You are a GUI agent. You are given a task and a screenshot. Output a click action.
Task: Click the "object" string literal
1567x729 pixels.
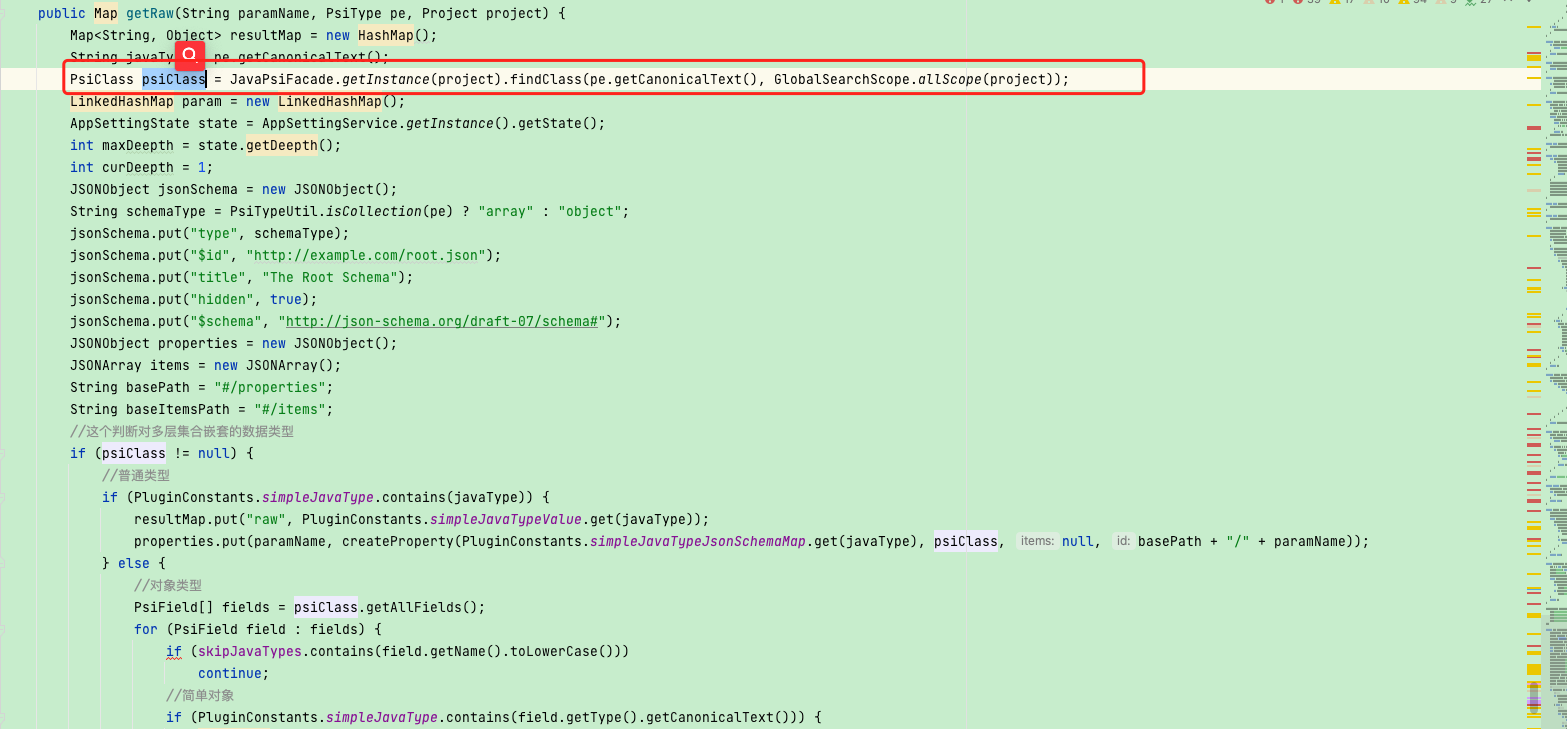(590, 211)
